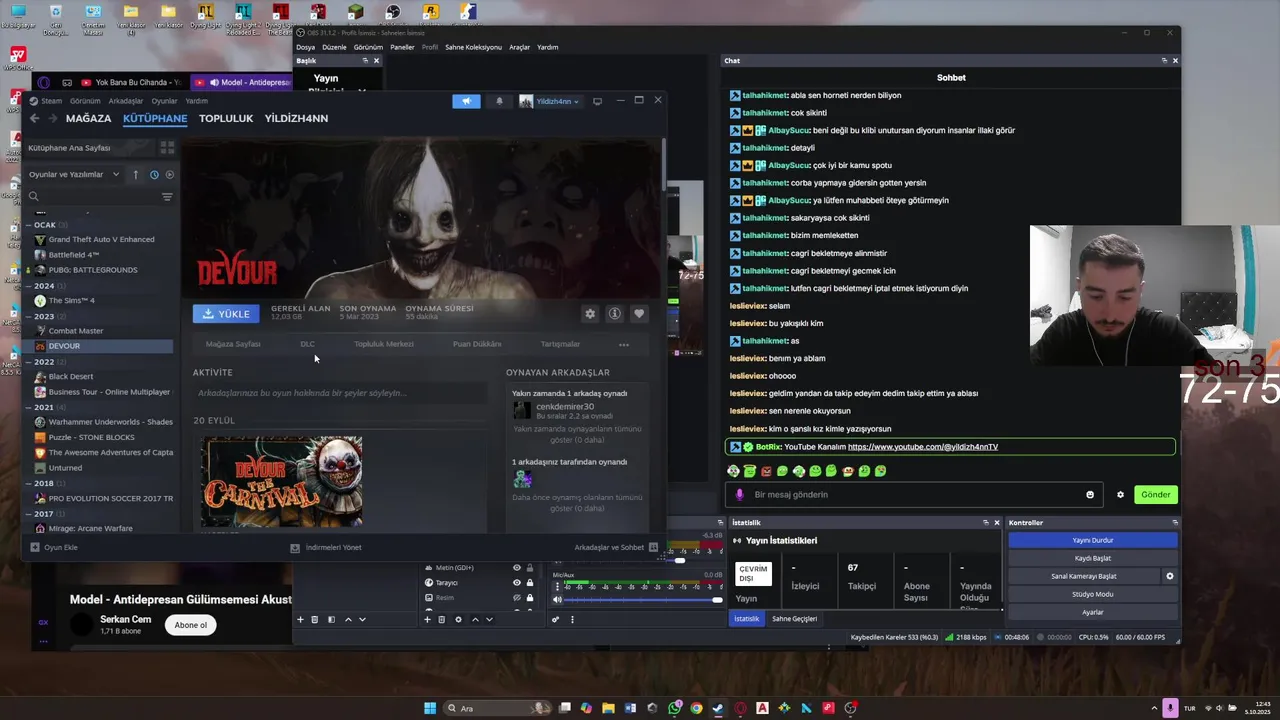1280x720 pixels.
Task: Click Yayını Durdur button
Action: point(1092,540)
